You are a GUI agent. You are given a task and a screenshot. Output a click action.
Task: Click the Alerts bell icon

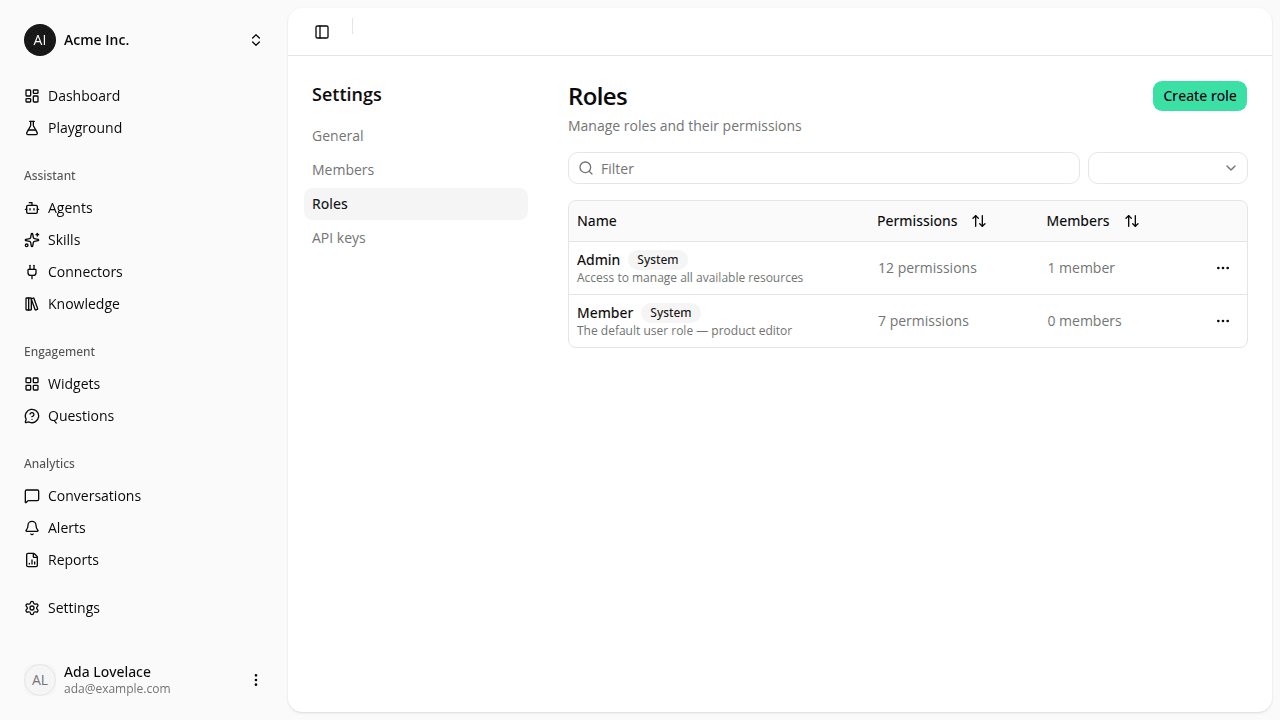point(32,528)
